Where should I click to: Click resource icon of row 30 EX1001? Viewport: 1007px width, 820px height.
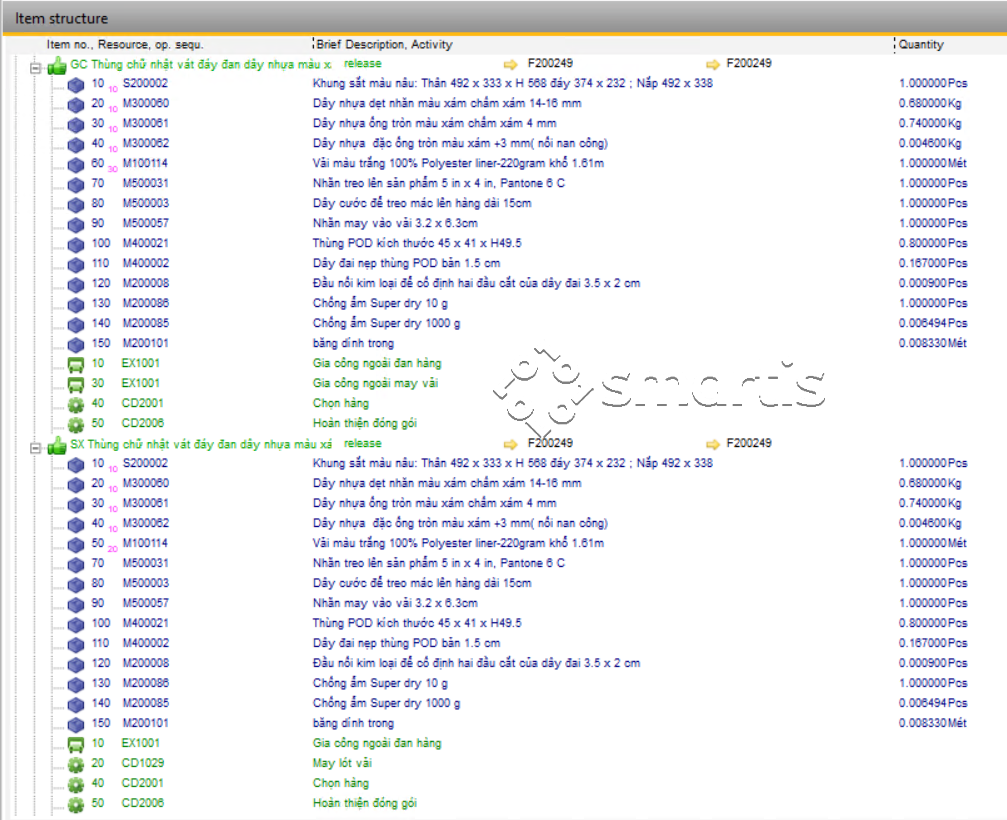76,385
